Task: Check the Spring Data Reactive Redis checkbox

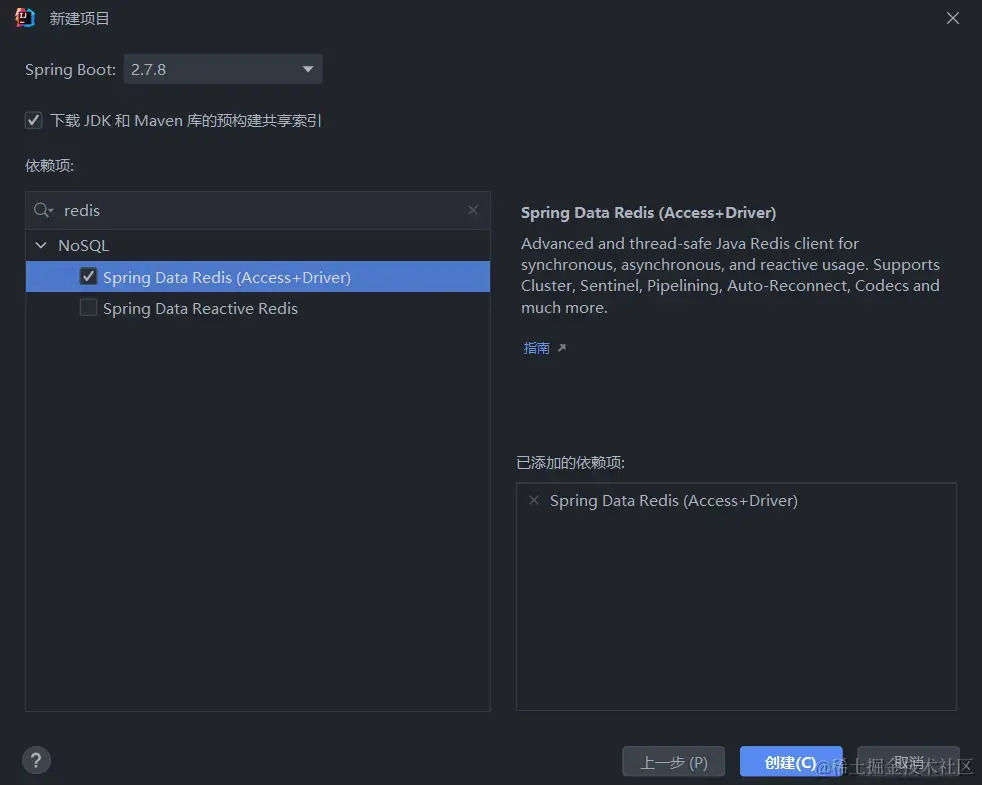Action: [x=88, y=308]
